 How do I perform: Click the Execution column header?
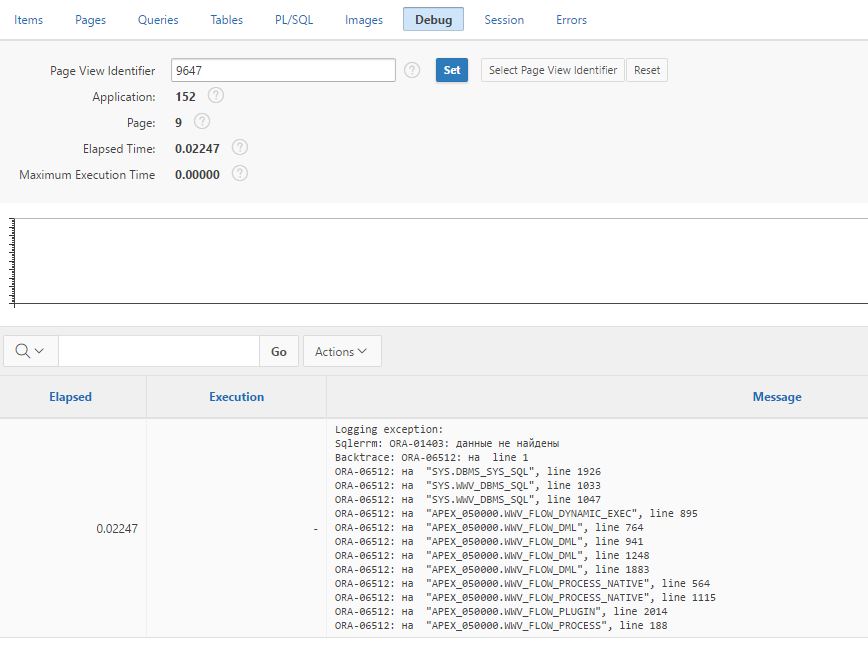point(236,397)
